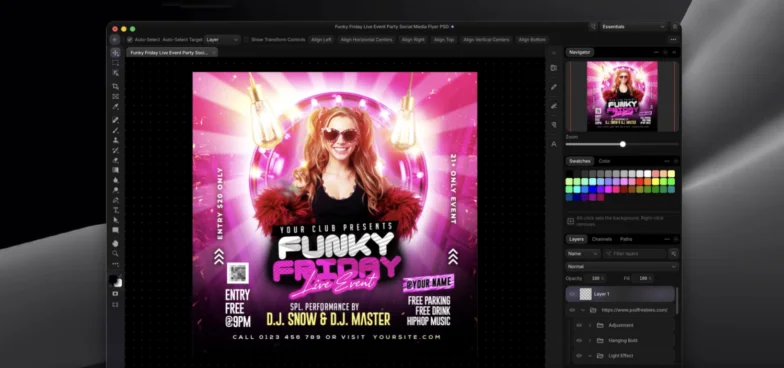
Task: Click add swatch icon below swatches
Action: pos(570,220)
